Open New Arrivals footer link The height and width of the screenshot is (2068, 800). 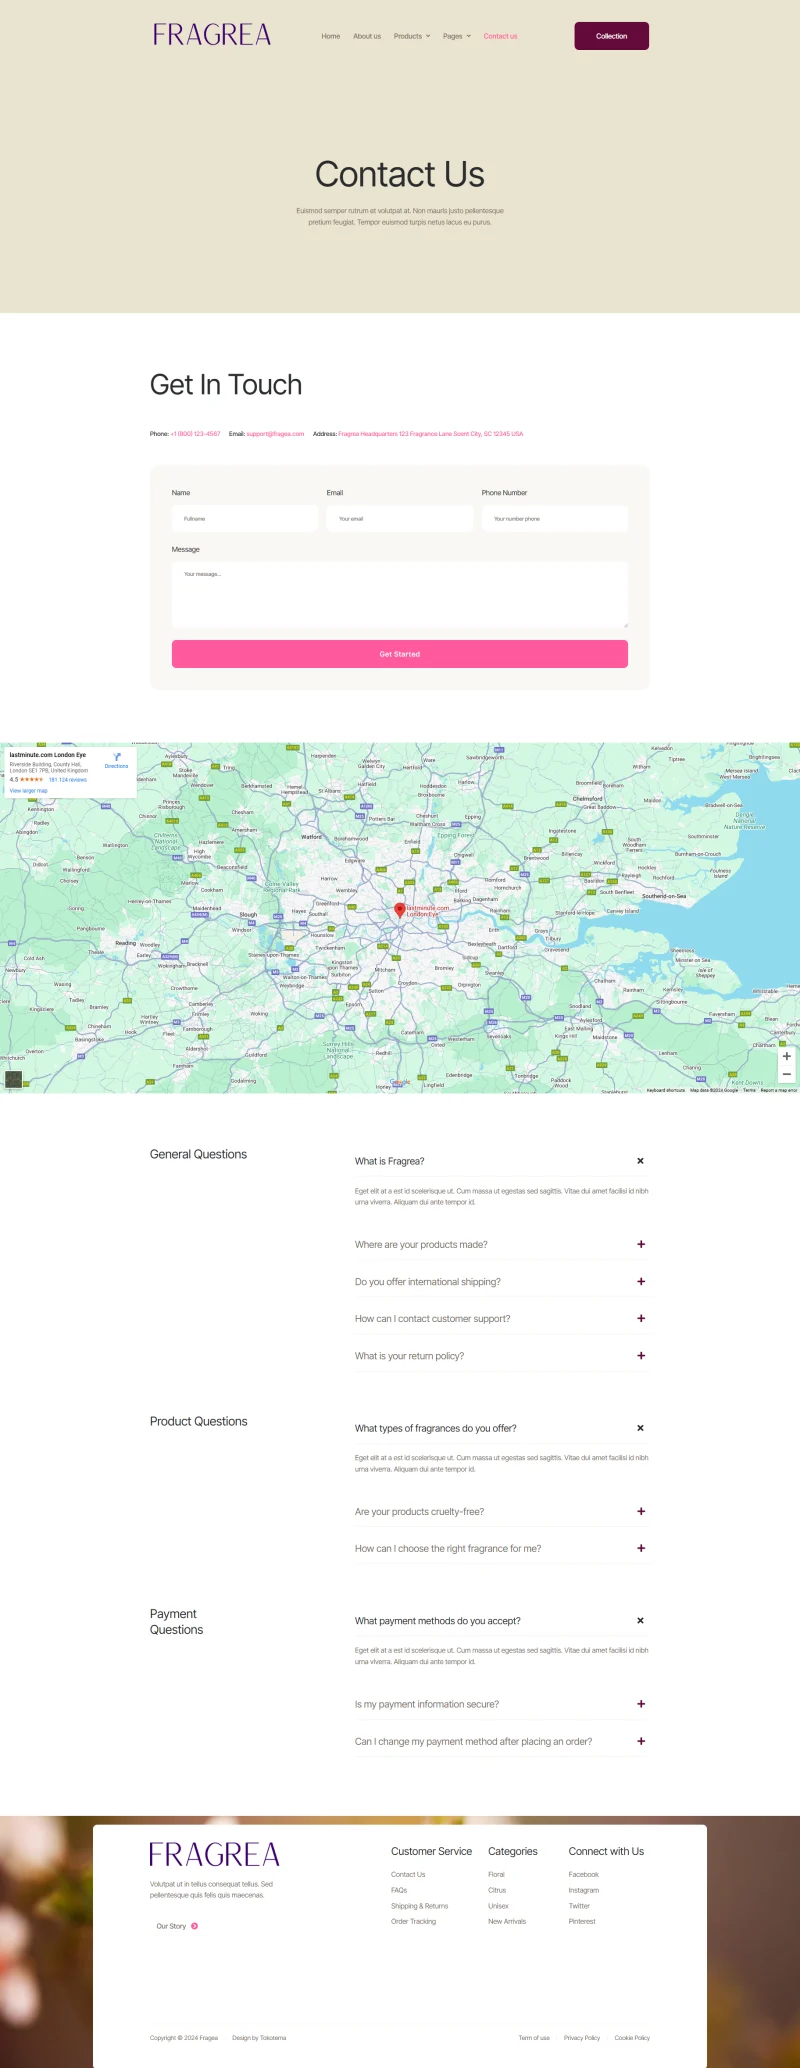pos(507,1921)
